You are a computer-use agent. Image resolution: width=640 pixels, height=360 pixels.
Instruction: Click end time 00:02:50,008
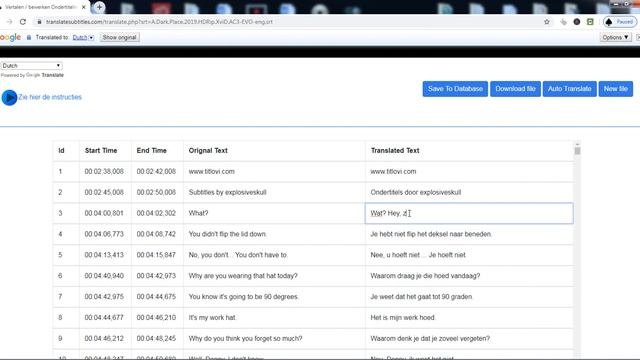156,192
